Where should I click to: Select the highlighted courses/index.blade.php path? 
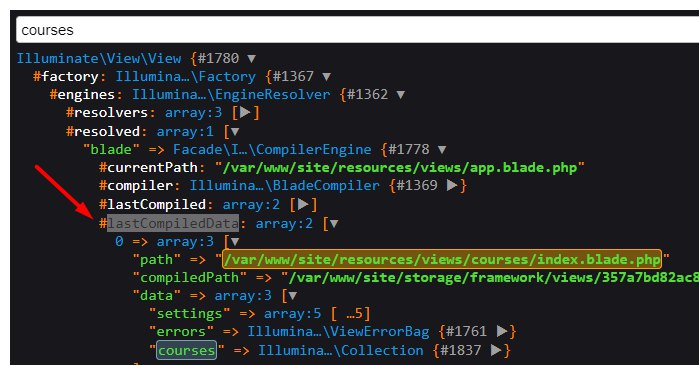coord(442,259)
